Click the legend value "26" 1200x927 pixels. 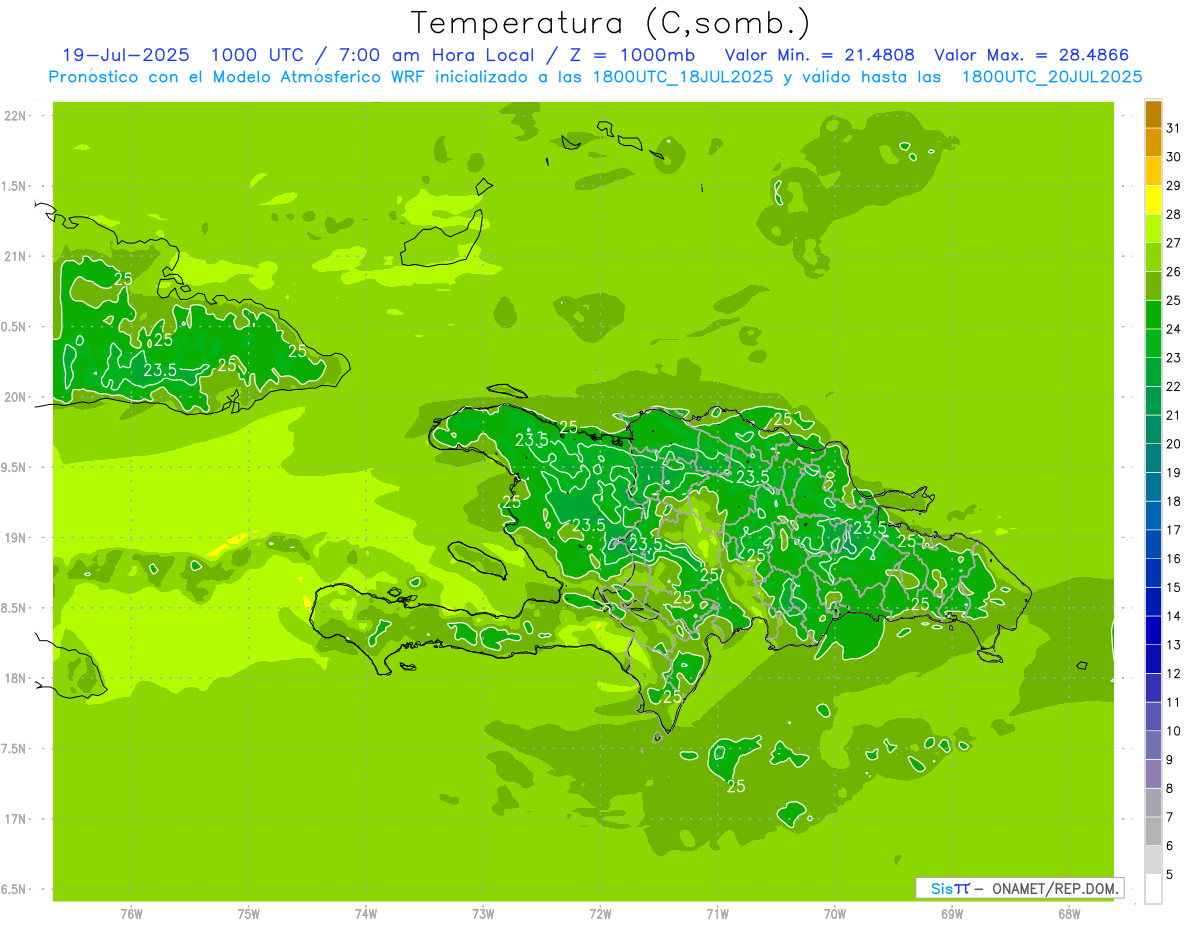(1174, 271)
